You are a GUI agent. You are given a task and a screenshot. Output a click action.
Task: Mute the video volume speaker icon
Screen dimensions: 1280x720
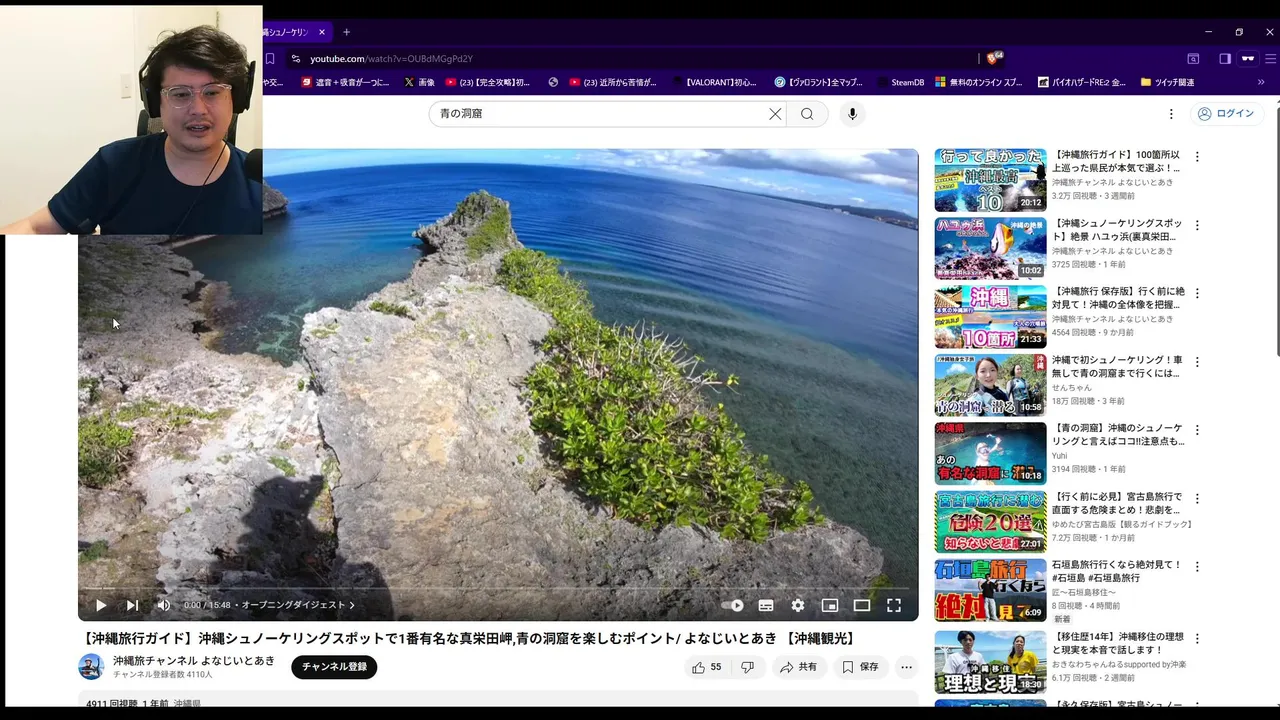[164, 605]
